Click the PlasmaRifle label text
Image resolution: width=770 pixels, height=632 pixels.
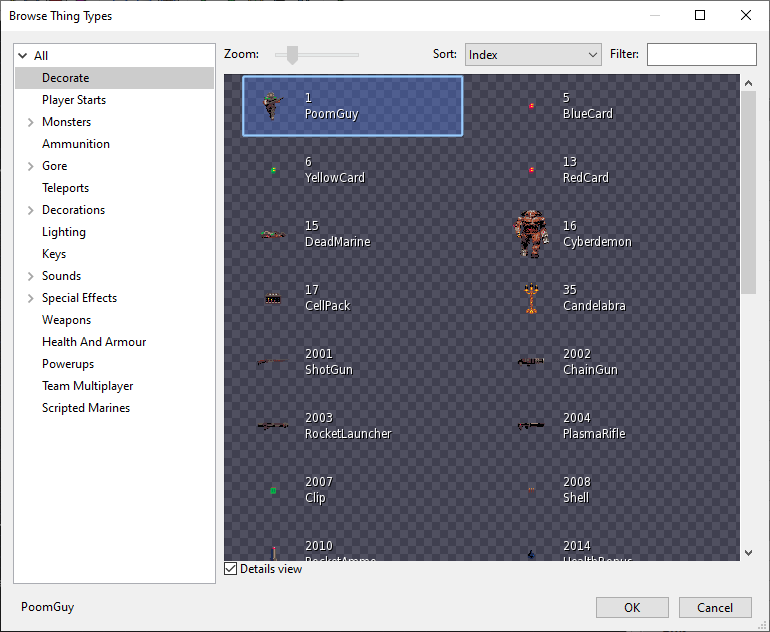point(594,434)
